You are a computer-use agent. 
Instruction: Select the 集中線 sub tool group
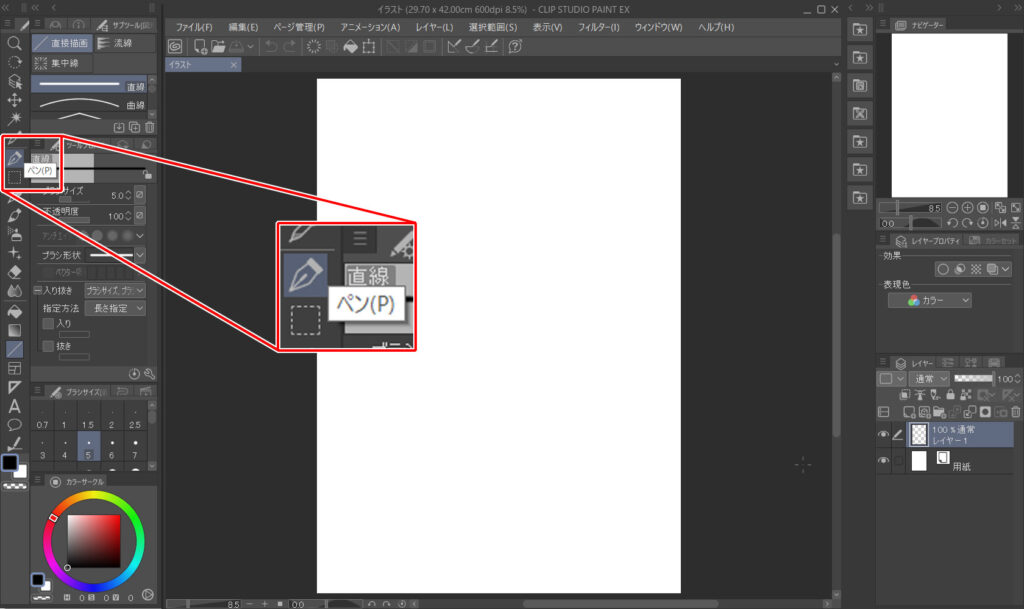62,64
